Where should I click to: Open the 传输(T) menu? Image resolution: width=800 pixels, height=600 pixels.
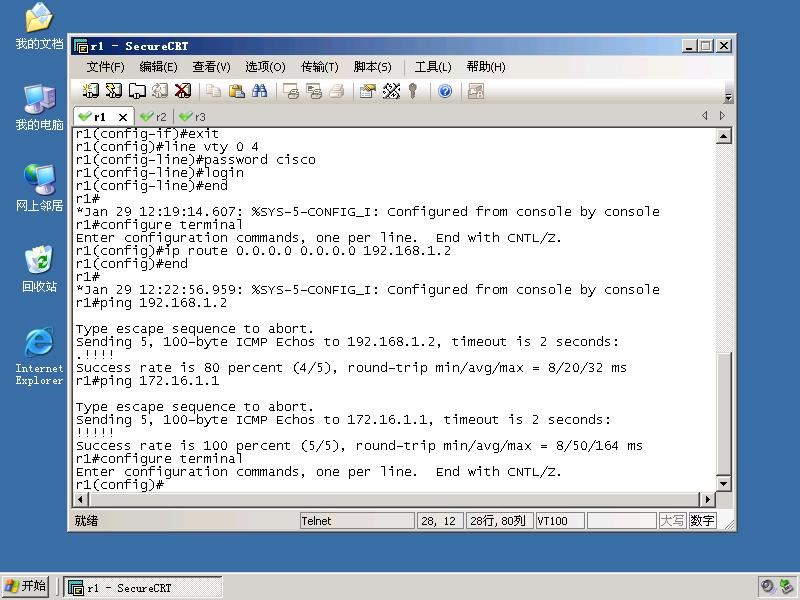[319, 67]
